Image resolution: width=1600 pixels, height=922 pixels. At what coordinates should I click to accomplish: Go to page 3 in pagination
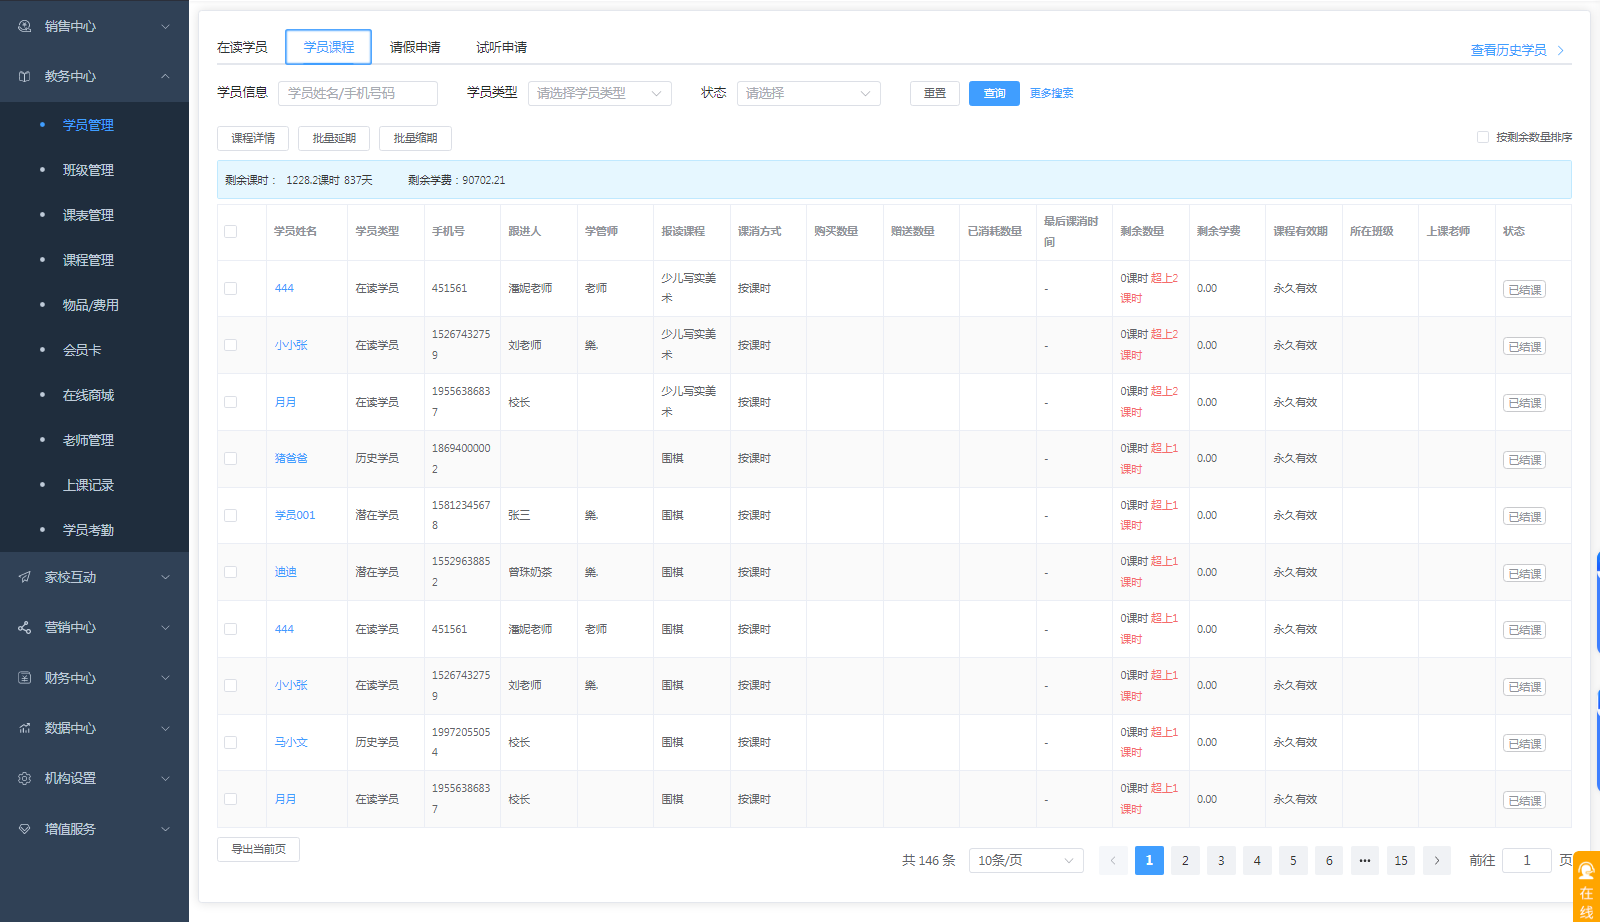click(1221, 860)
